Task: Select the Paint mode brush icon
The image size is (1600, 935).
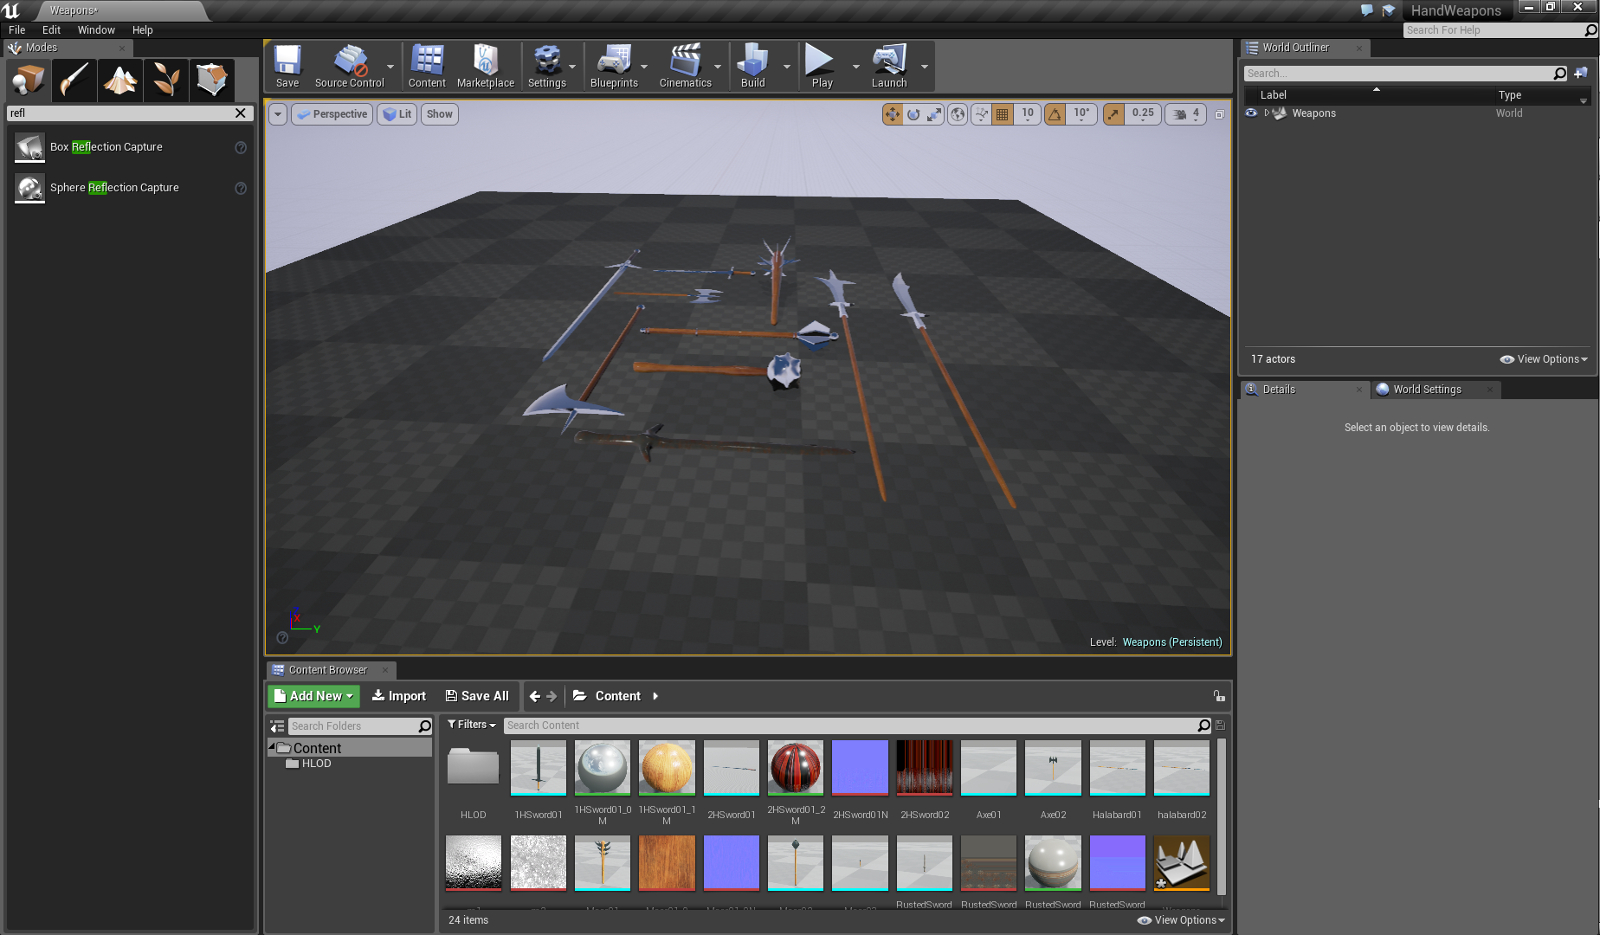Action: (75, 80)
